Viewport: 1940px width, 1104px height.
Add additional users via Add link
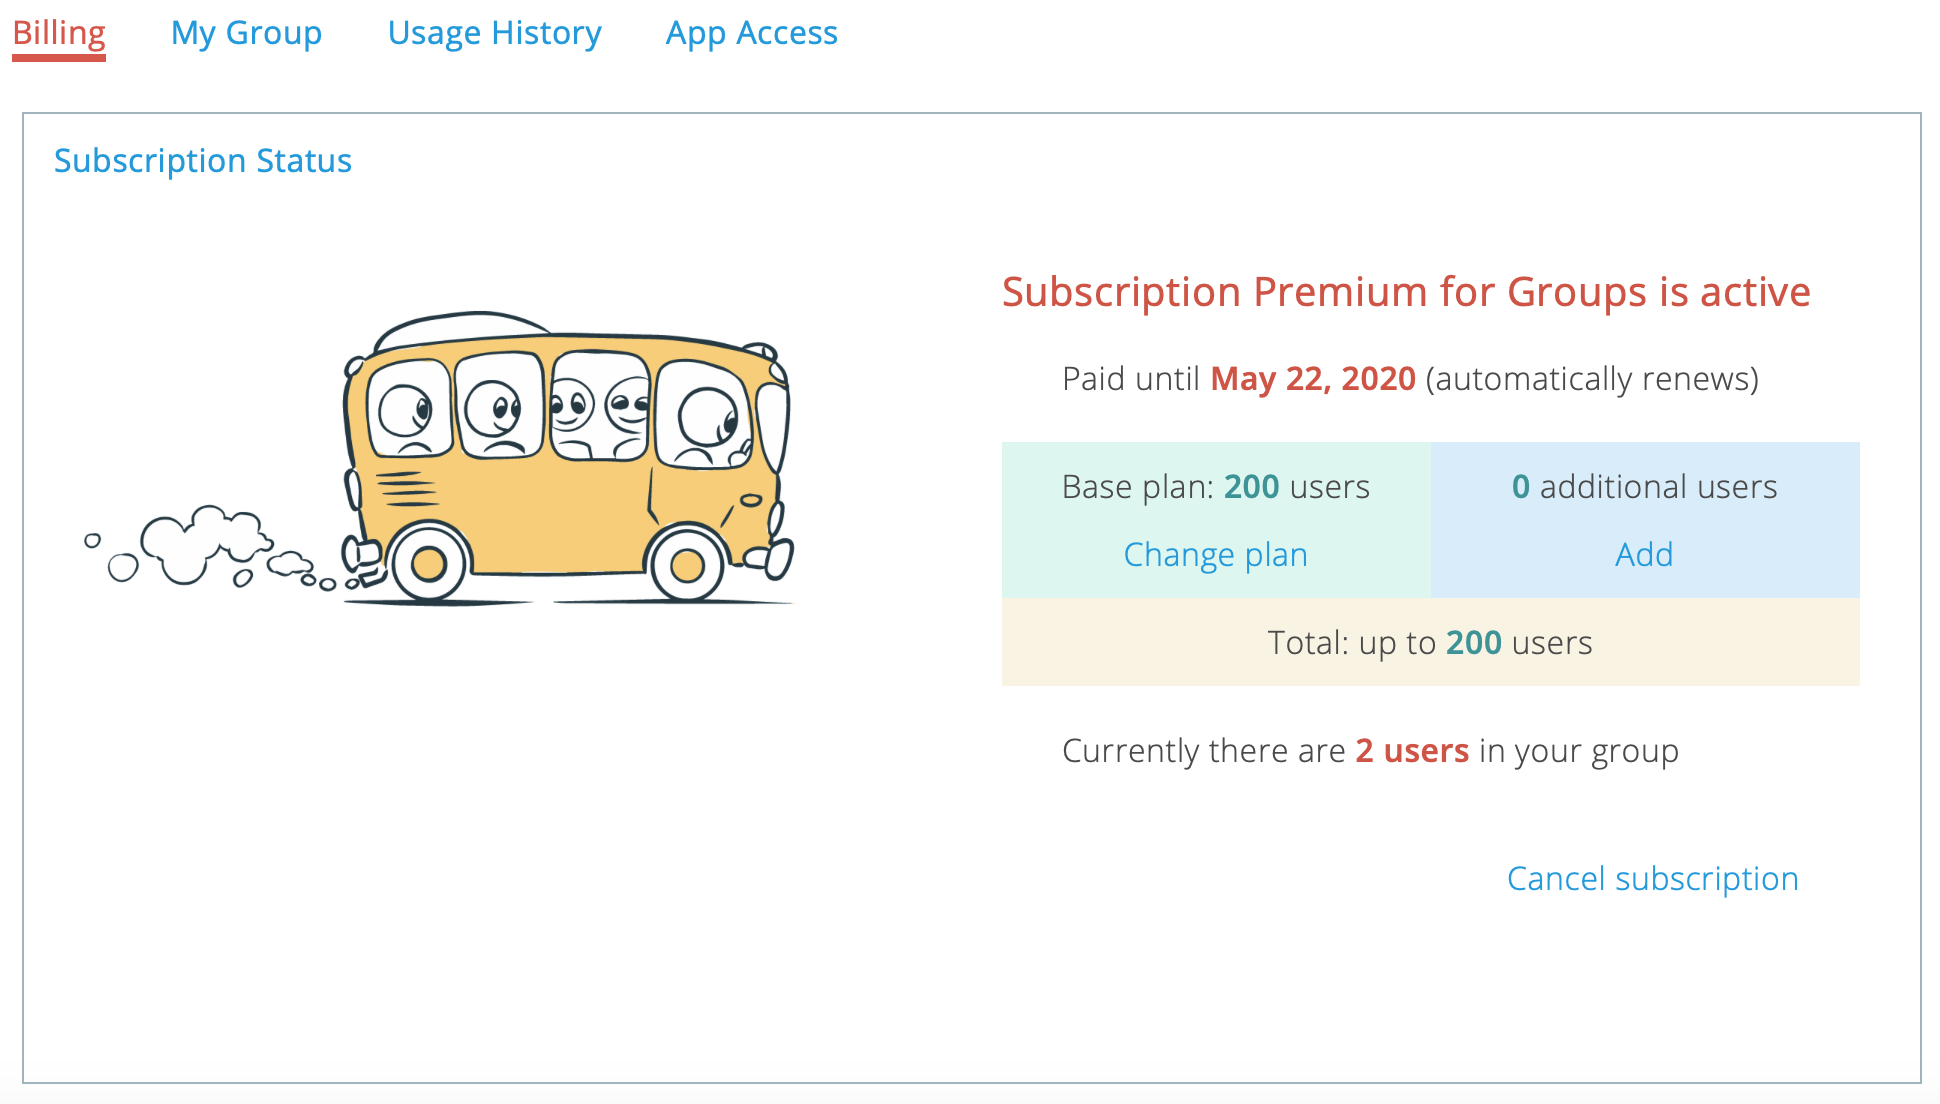click(1644, 554)
